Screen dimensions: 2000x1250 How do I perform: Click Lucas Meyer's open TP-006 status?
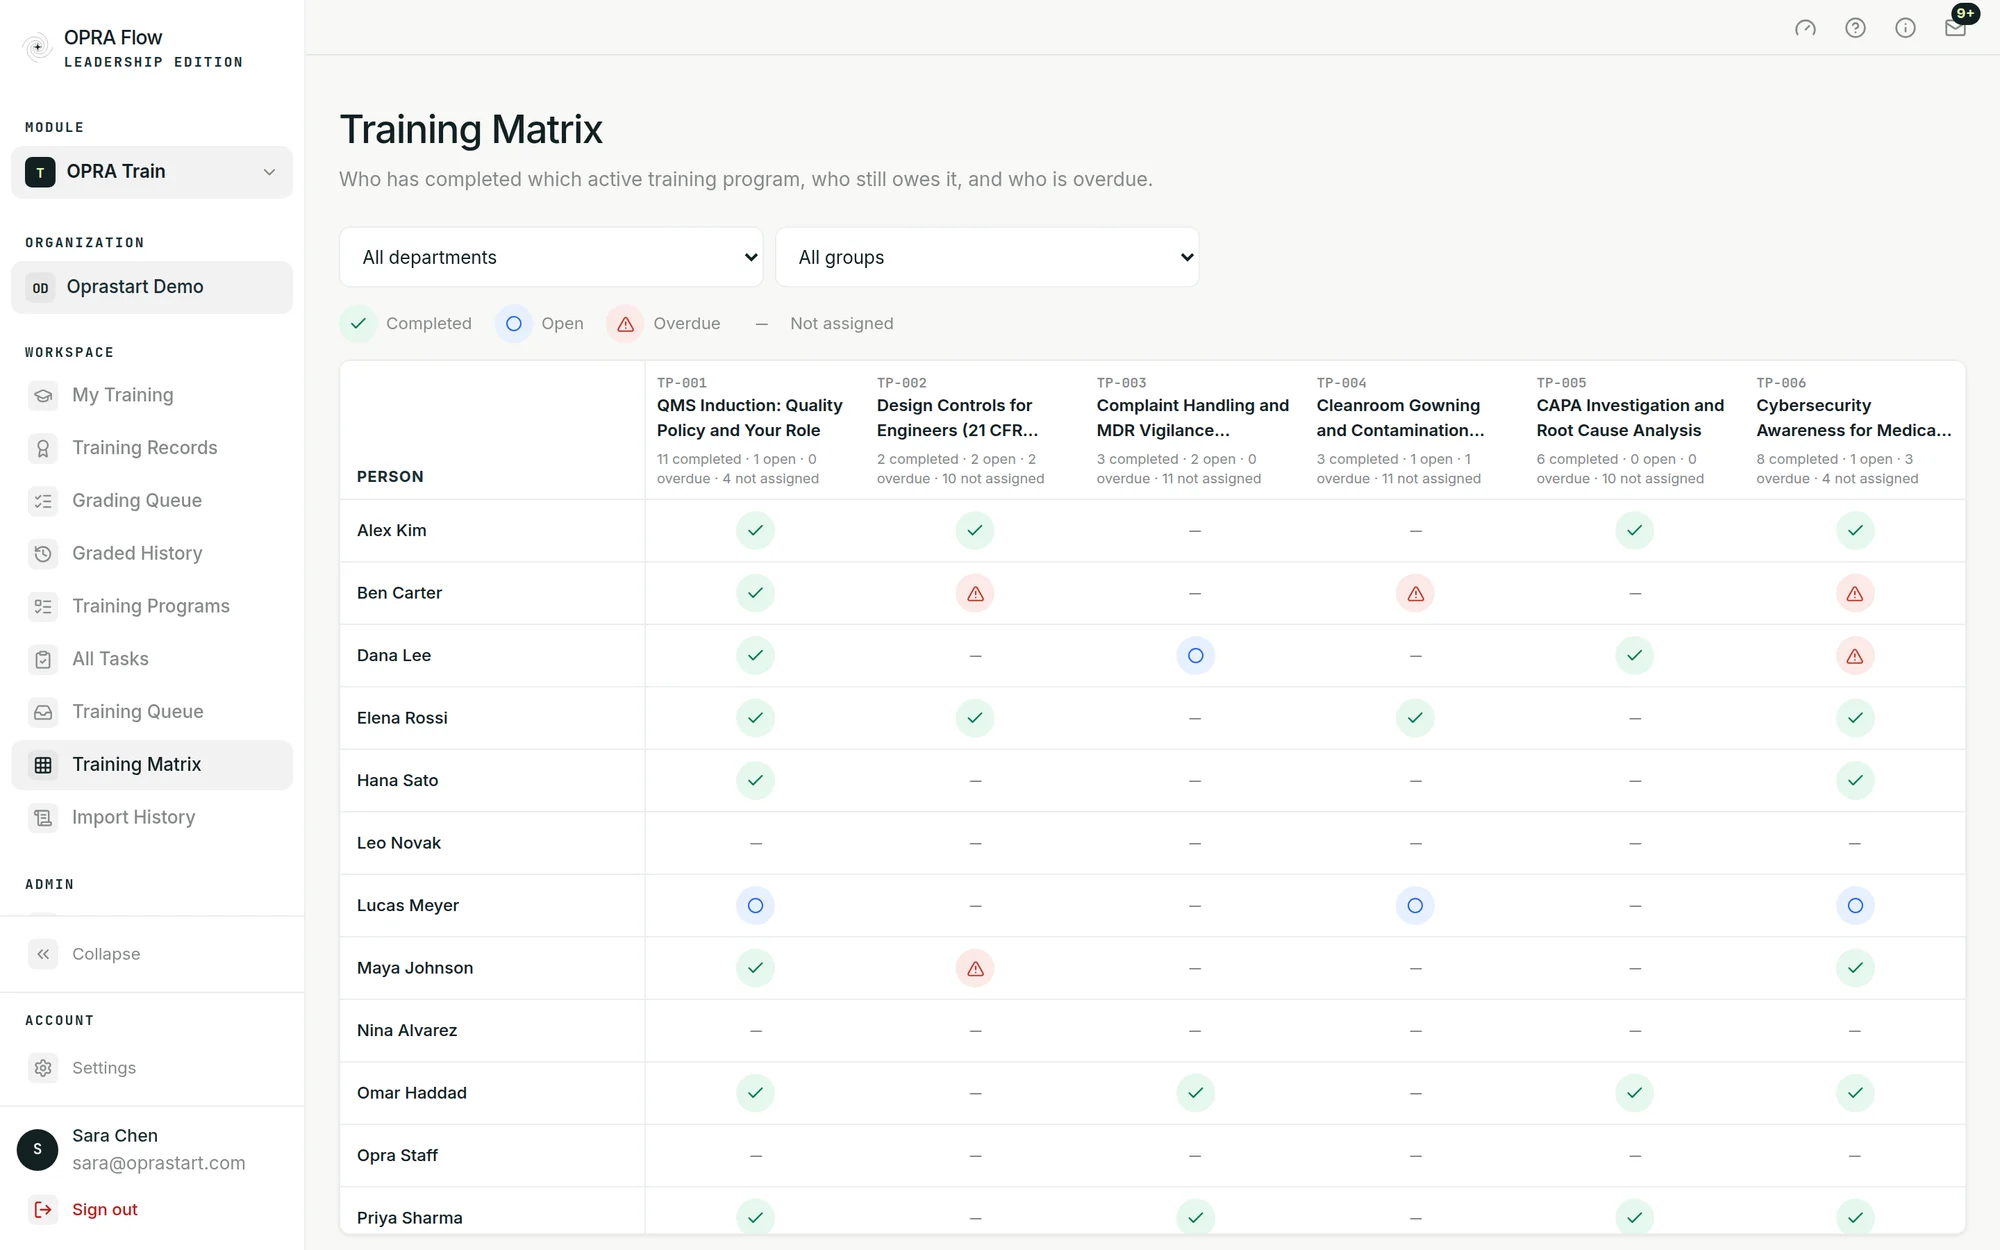(x=1855, y=906)
